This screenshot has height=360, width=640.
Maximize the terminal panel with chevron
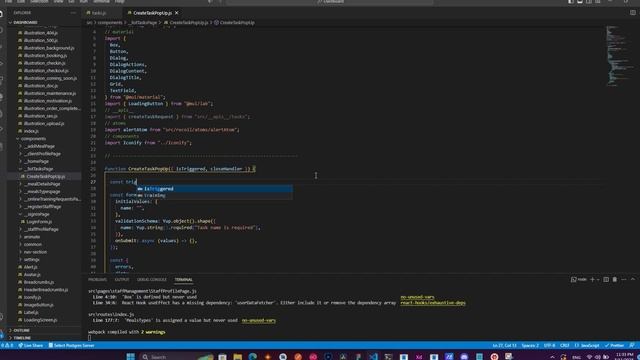(x=633, y=280)
